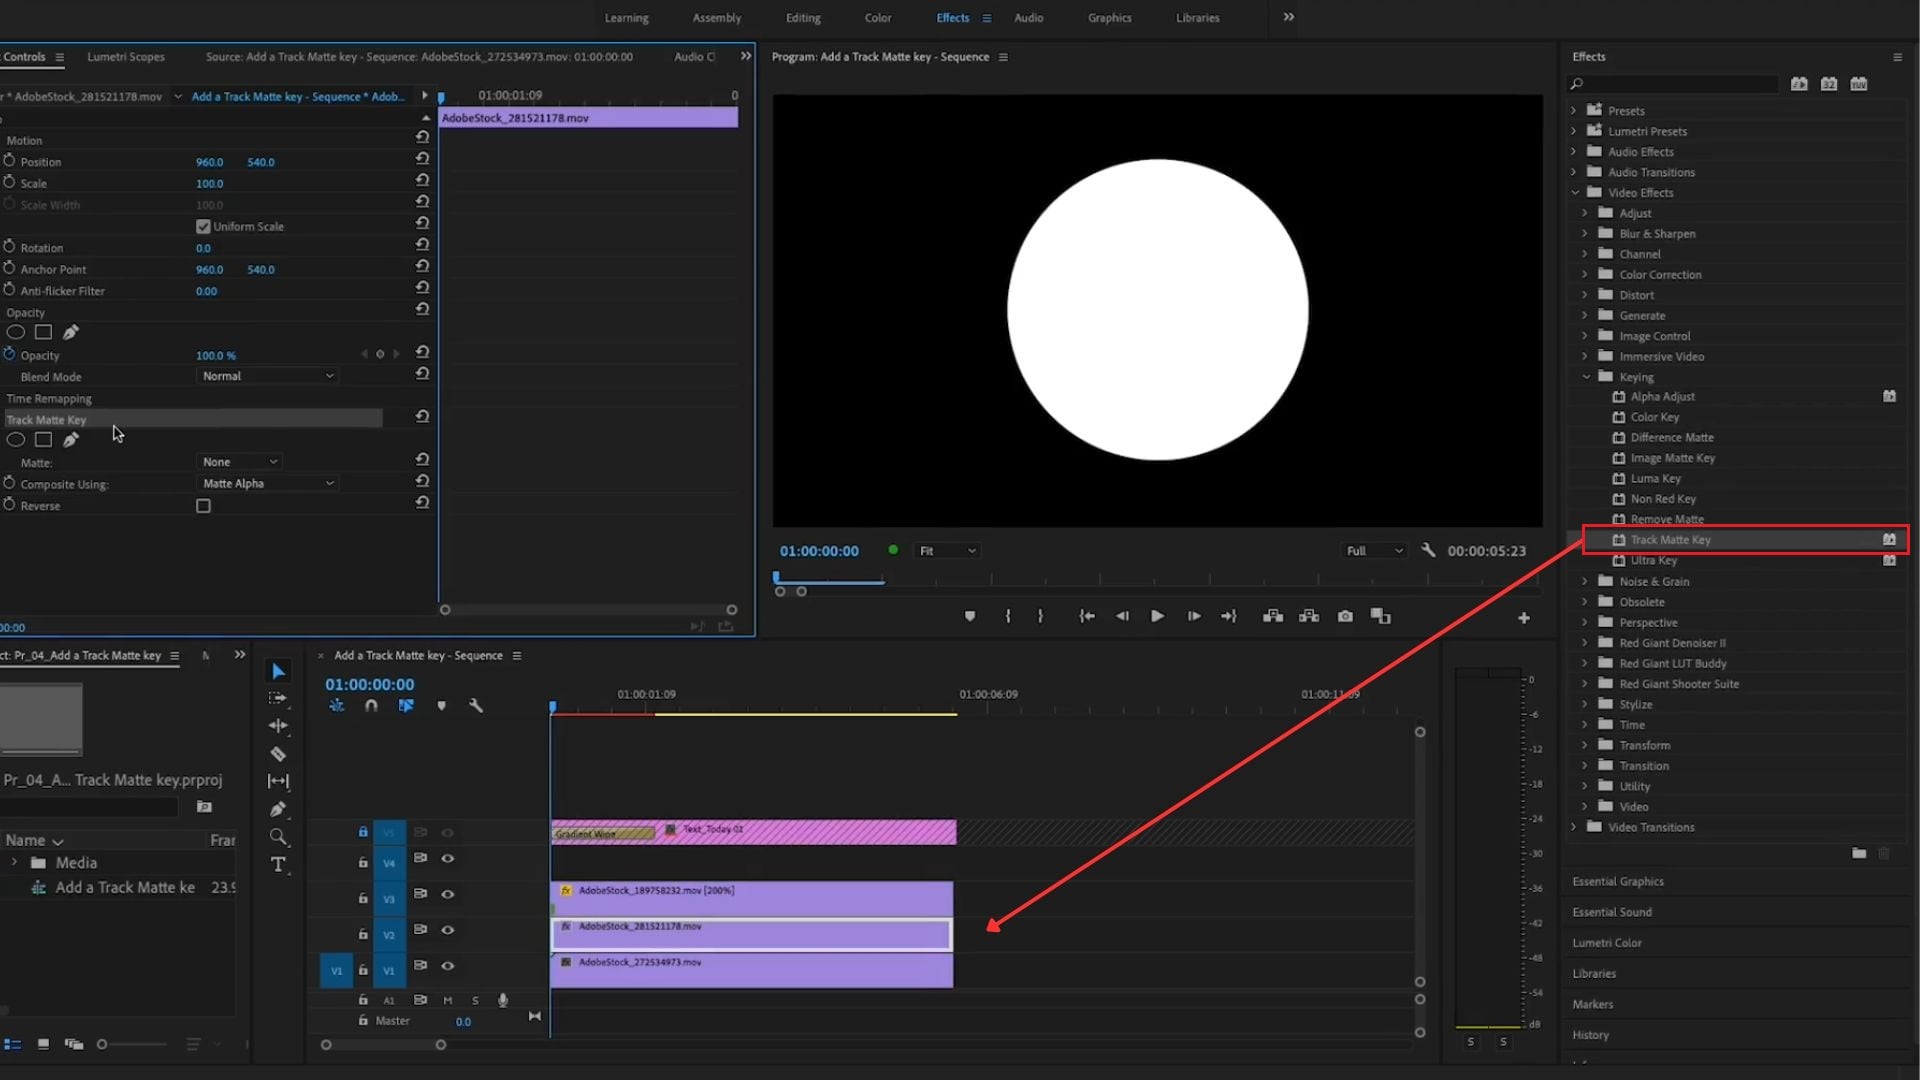Image resolution: width=1920 pixels, height=1080 pixels.
Task: Open the Essential Graphics panel
Action: (x=1618, y=881)
